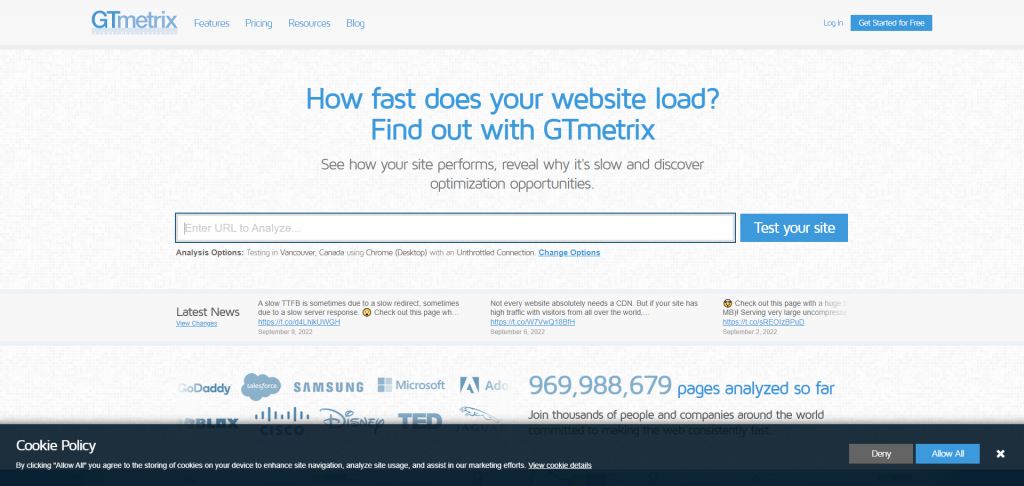Open the Pricing page
The image size is (1024, 486).
tap(259, 24)
